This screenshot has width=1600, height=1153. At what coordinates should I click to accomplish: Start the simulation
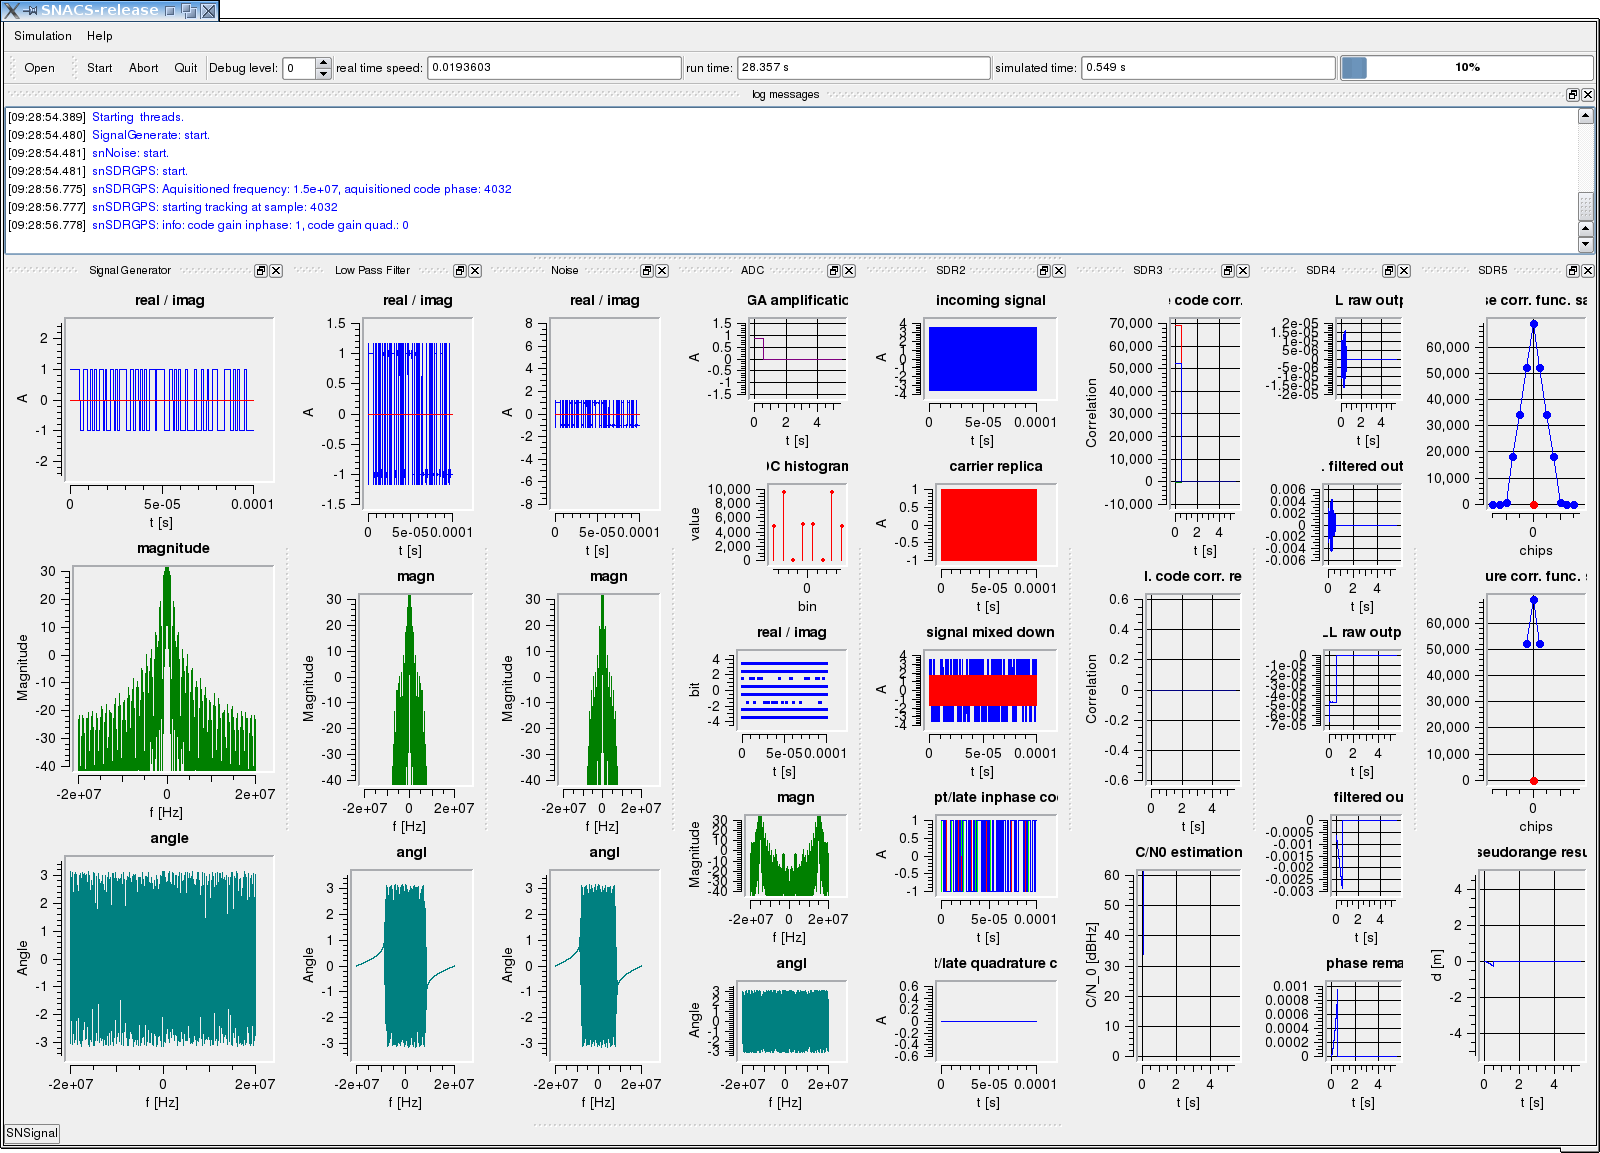click(99, 68)
